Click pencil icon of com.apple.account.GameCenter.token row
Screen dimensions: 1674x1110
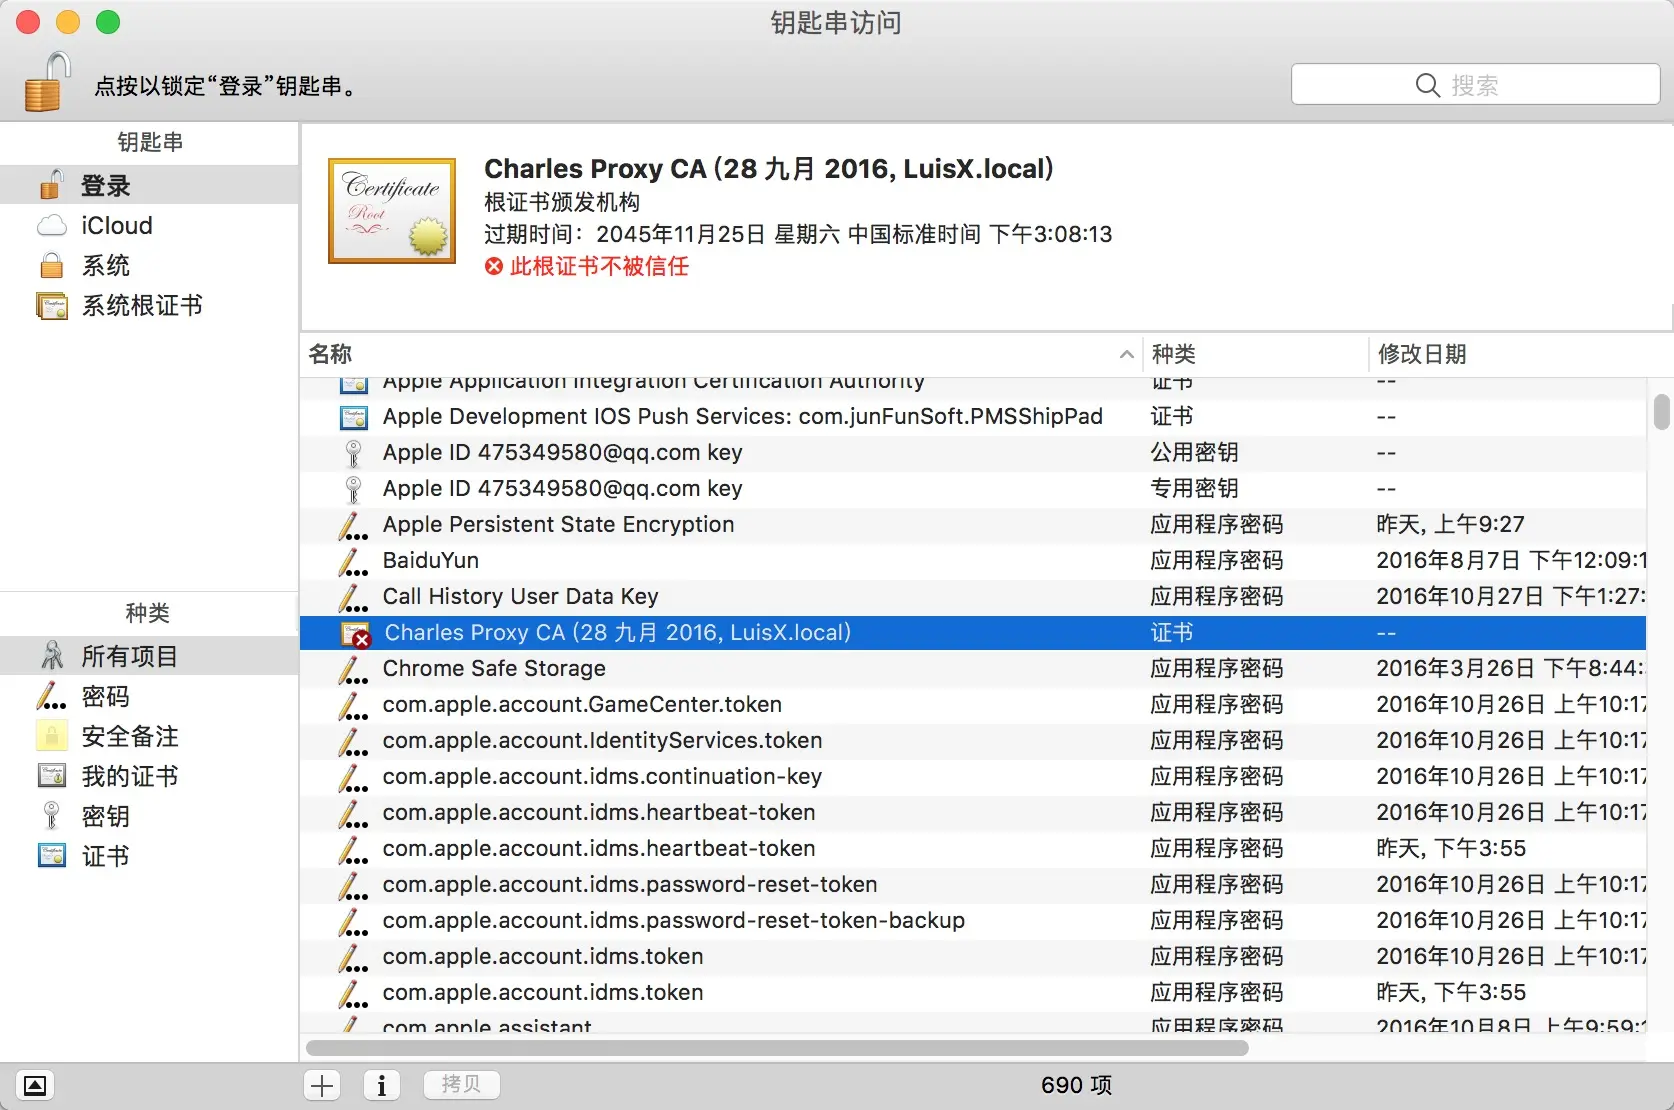pos(353,705)
